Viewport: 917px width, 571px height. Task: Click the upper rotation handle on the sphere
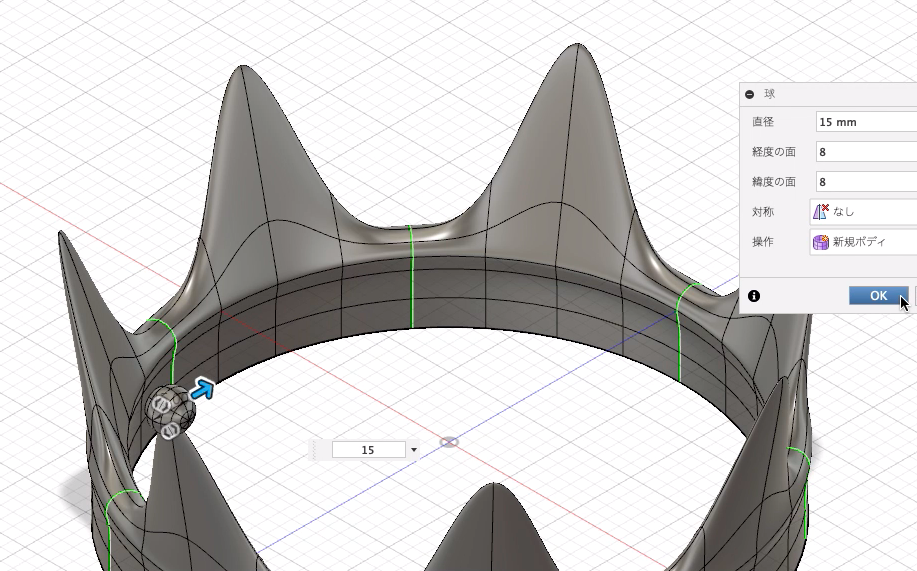click(160, 404)
